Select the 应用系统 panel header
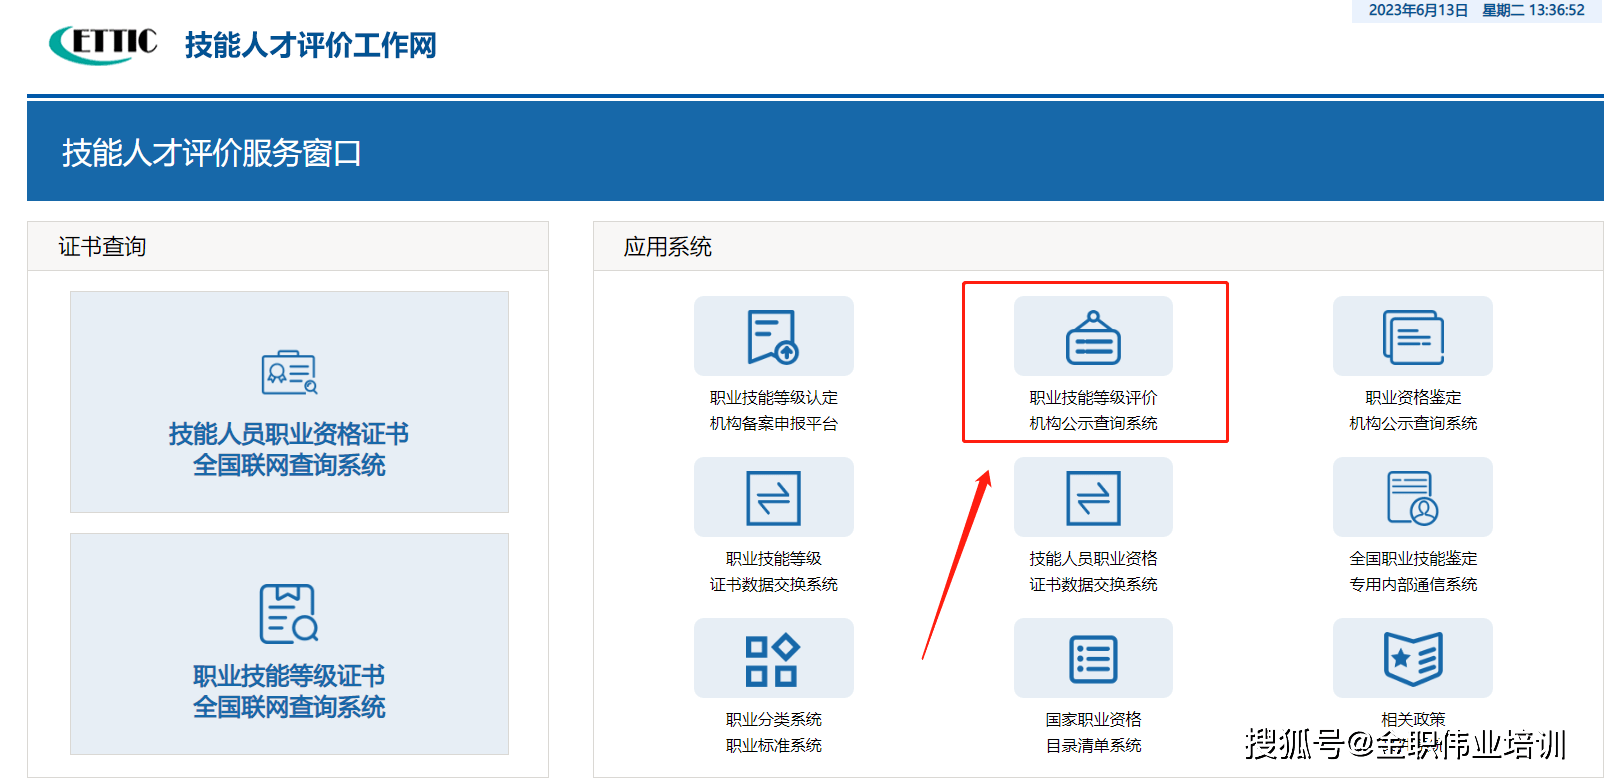The width and height of the screenshot is (1605, 778). [667, 247]
